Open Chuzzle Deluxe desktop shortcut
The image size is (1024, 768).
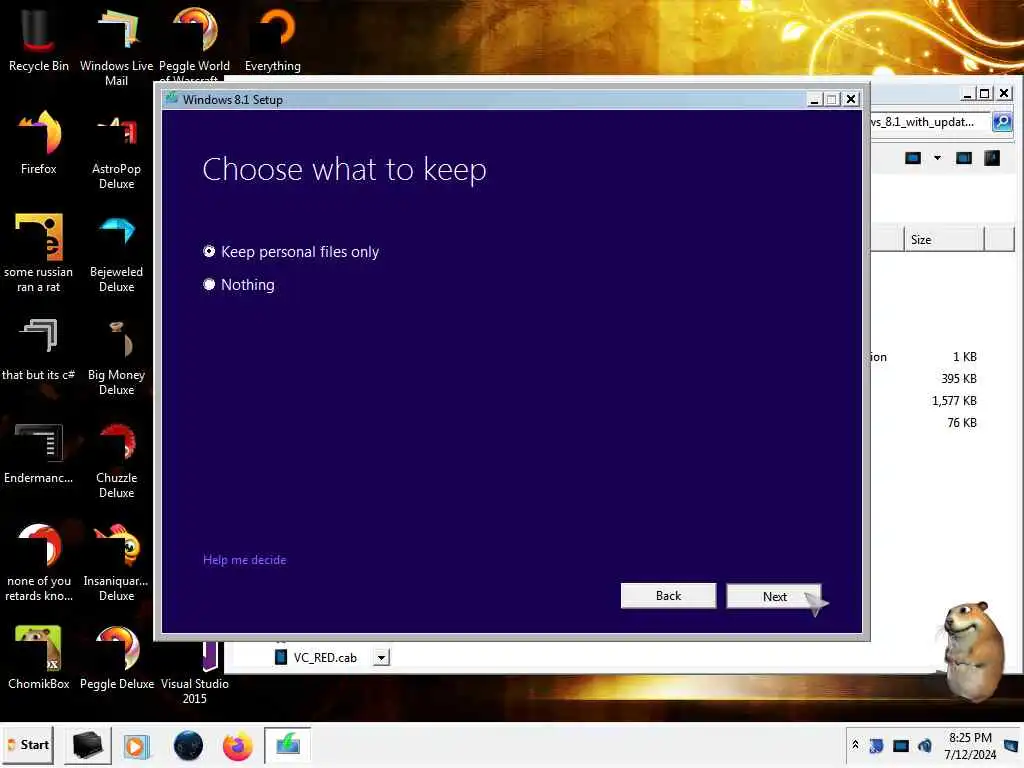tap(116, 460)
